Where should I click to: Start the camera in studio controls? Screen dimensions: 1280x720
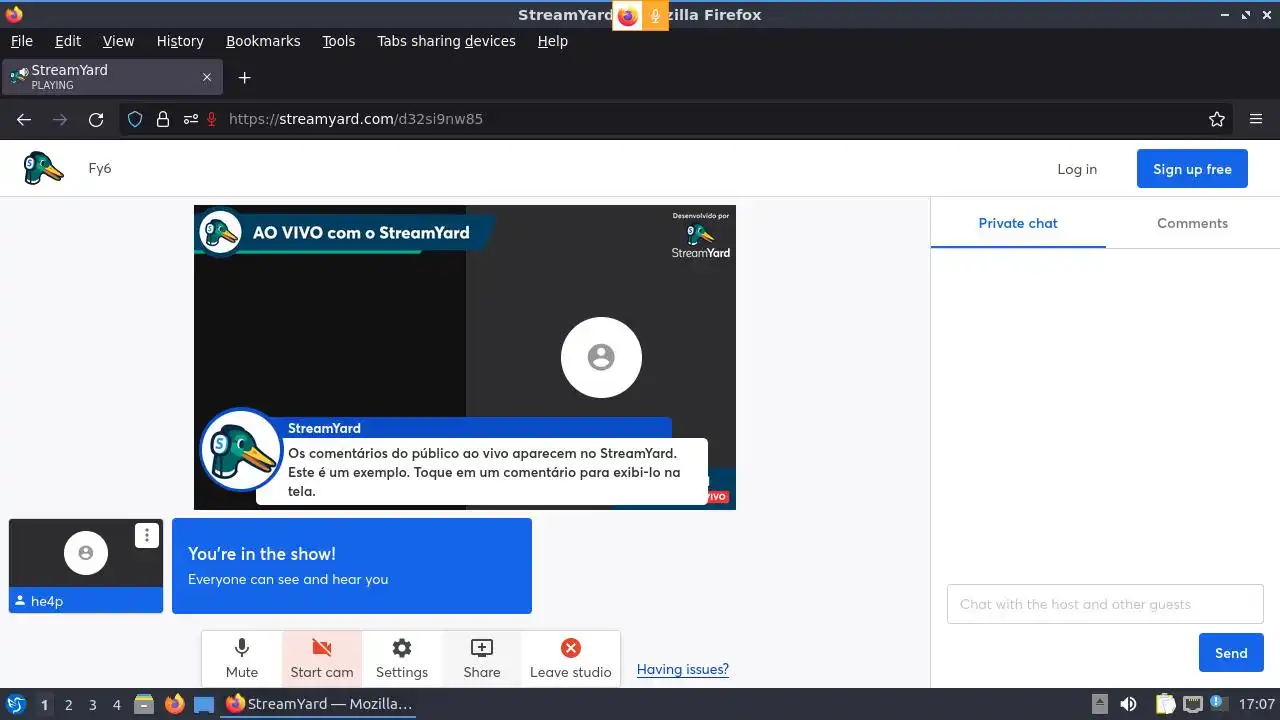point(322,659)
